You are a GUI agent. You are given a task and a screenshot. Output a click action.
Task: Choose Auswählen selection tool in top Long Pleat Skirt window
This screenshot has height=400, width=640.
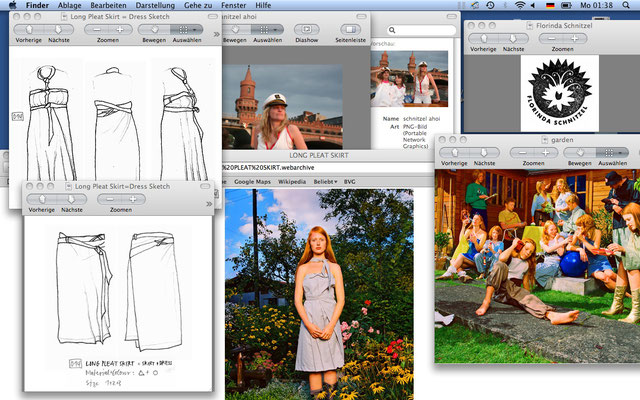(183, 30)
